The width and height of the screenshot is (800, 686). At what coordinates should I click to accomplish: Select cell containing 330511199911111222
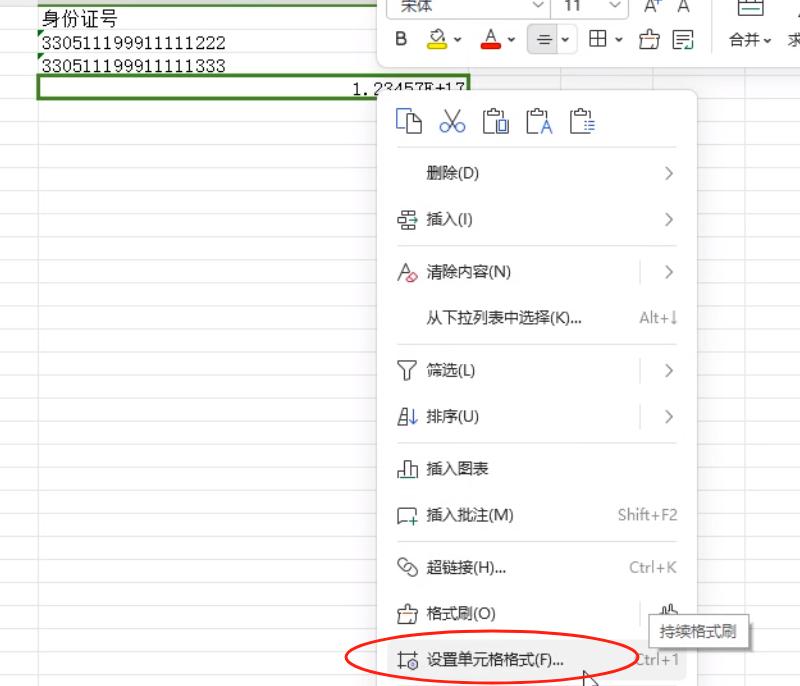pyautogui.click(x=207, y=42)
